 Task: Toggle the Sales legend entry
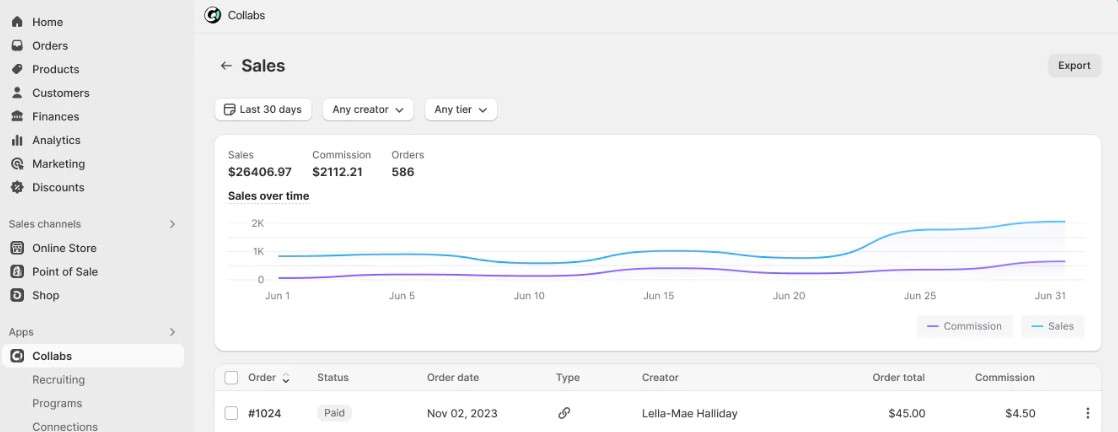[x=1052, y=326]
